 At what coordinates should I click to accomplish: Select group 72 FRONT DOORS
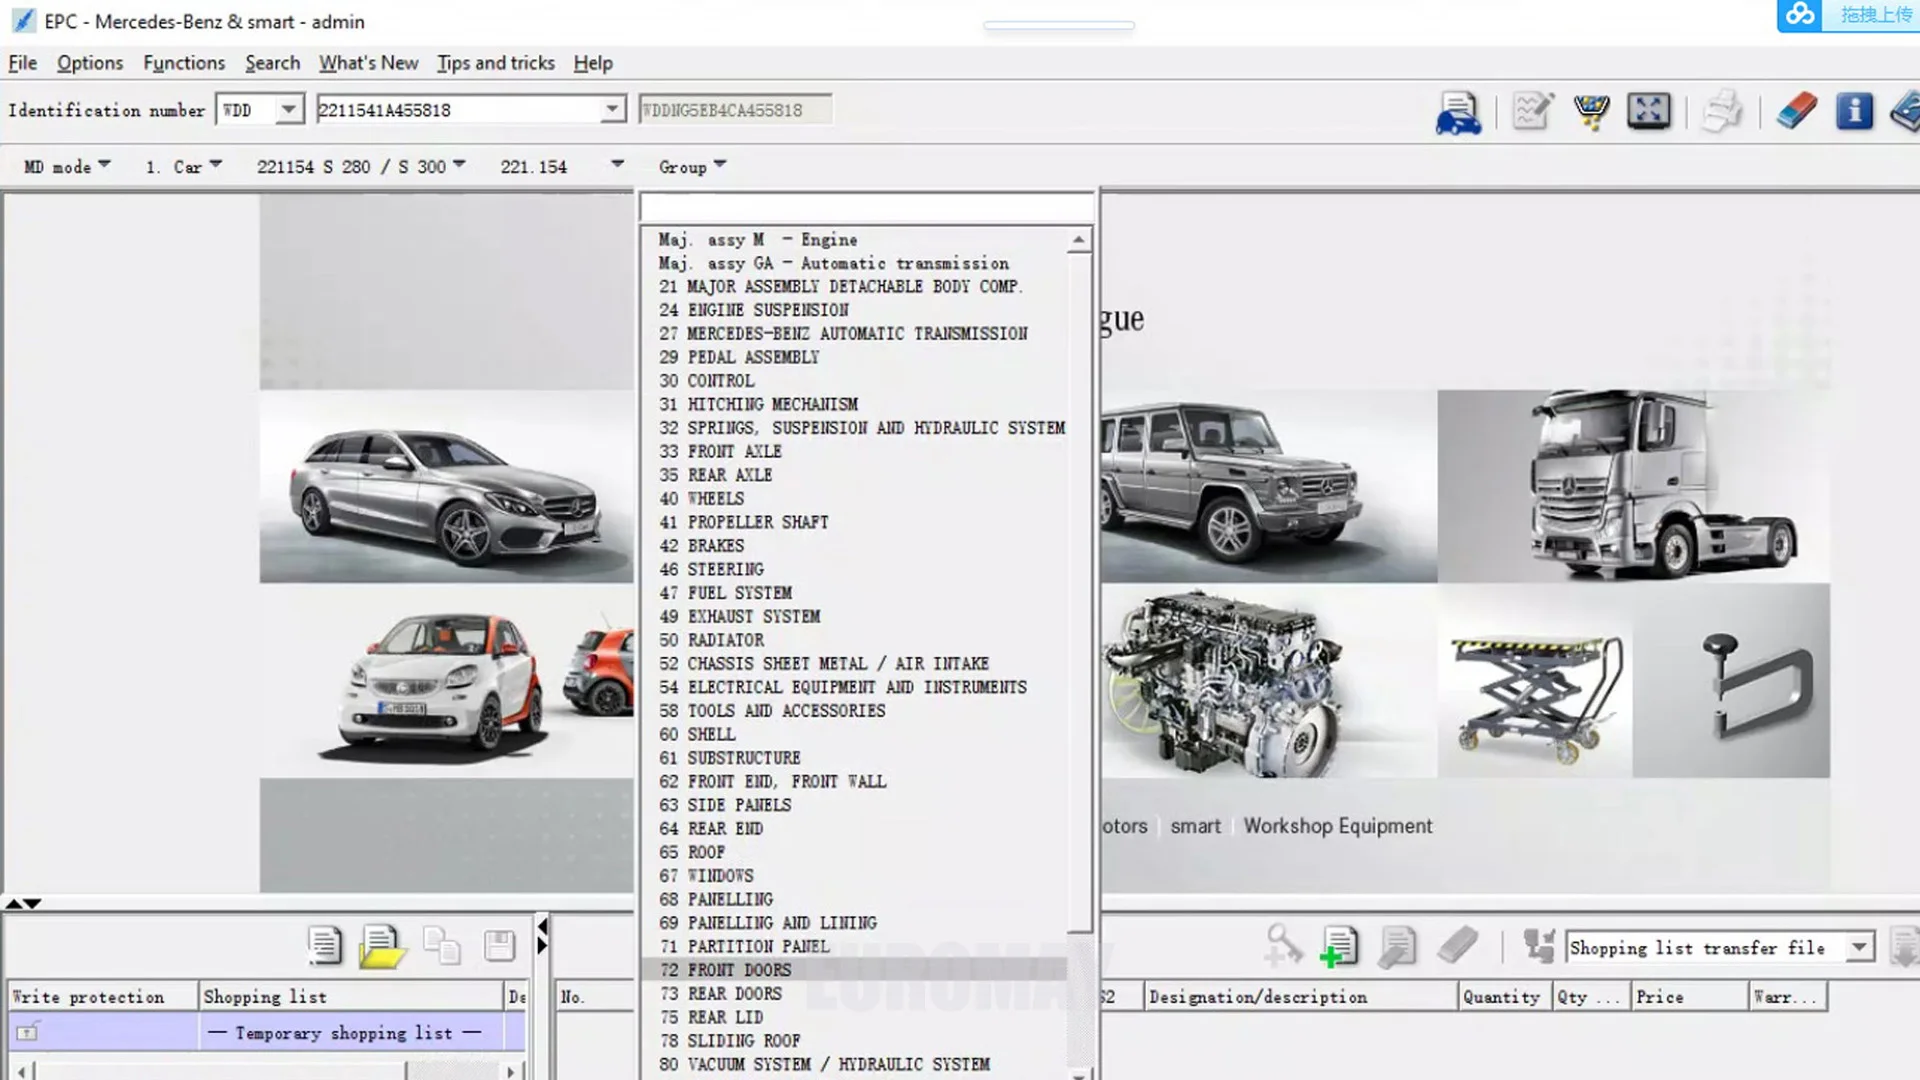739,970
